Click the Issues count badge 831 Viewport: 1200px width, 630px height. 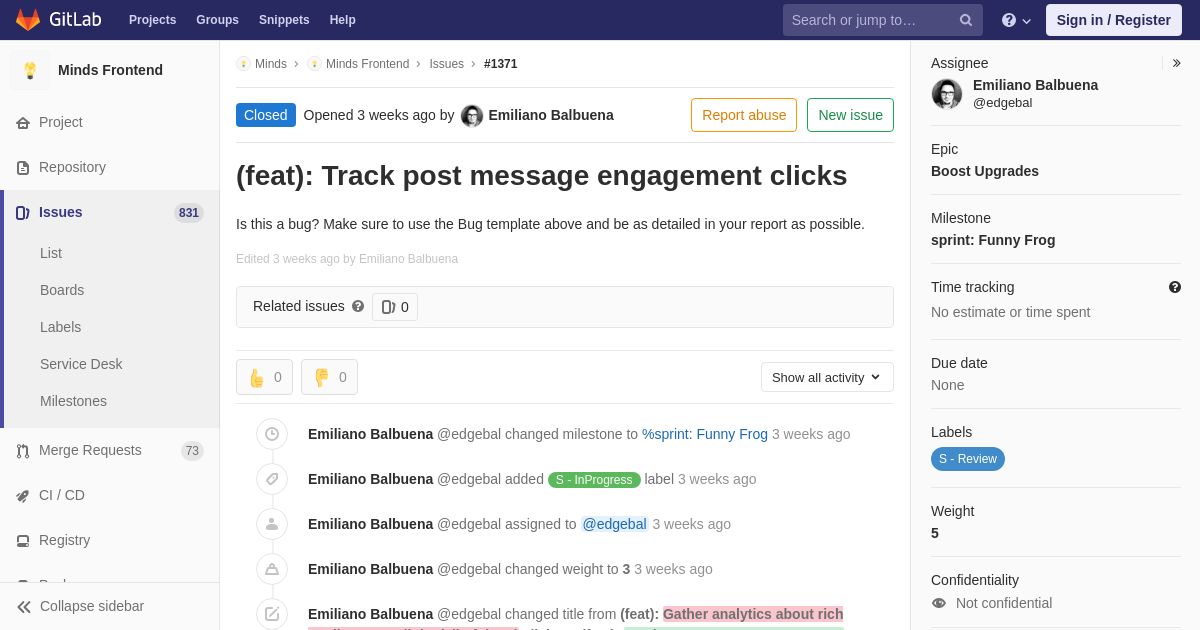[x=189, y=213]
